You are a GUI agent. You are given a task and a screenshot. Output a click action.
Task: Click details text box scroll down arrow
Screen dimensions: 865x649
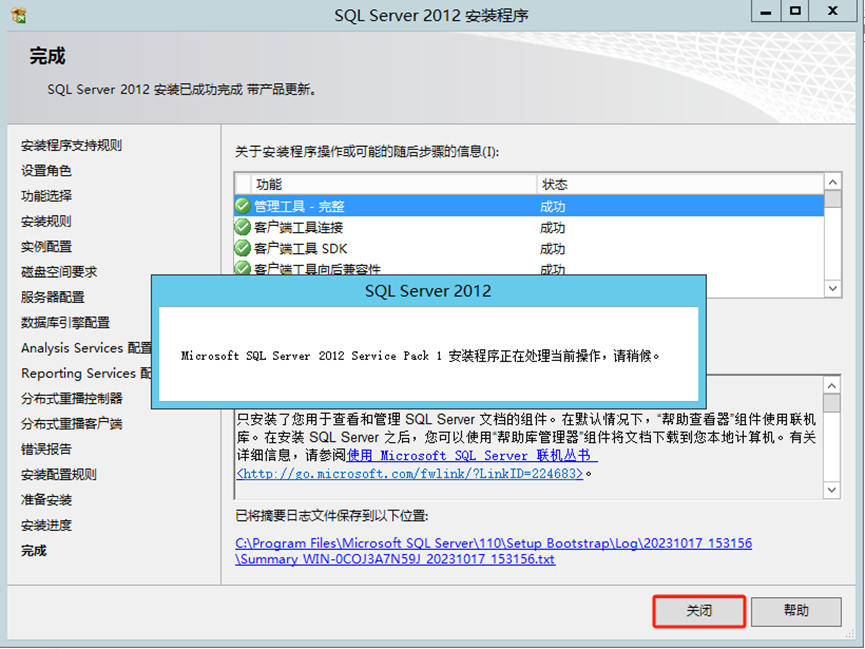832,490
